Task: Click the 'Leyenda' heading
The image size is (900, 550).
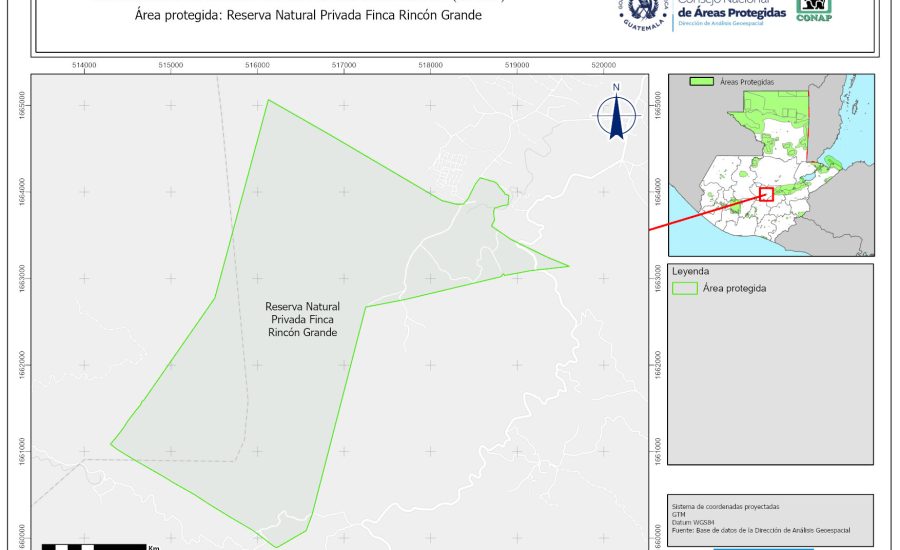Action: click(690, 271)
